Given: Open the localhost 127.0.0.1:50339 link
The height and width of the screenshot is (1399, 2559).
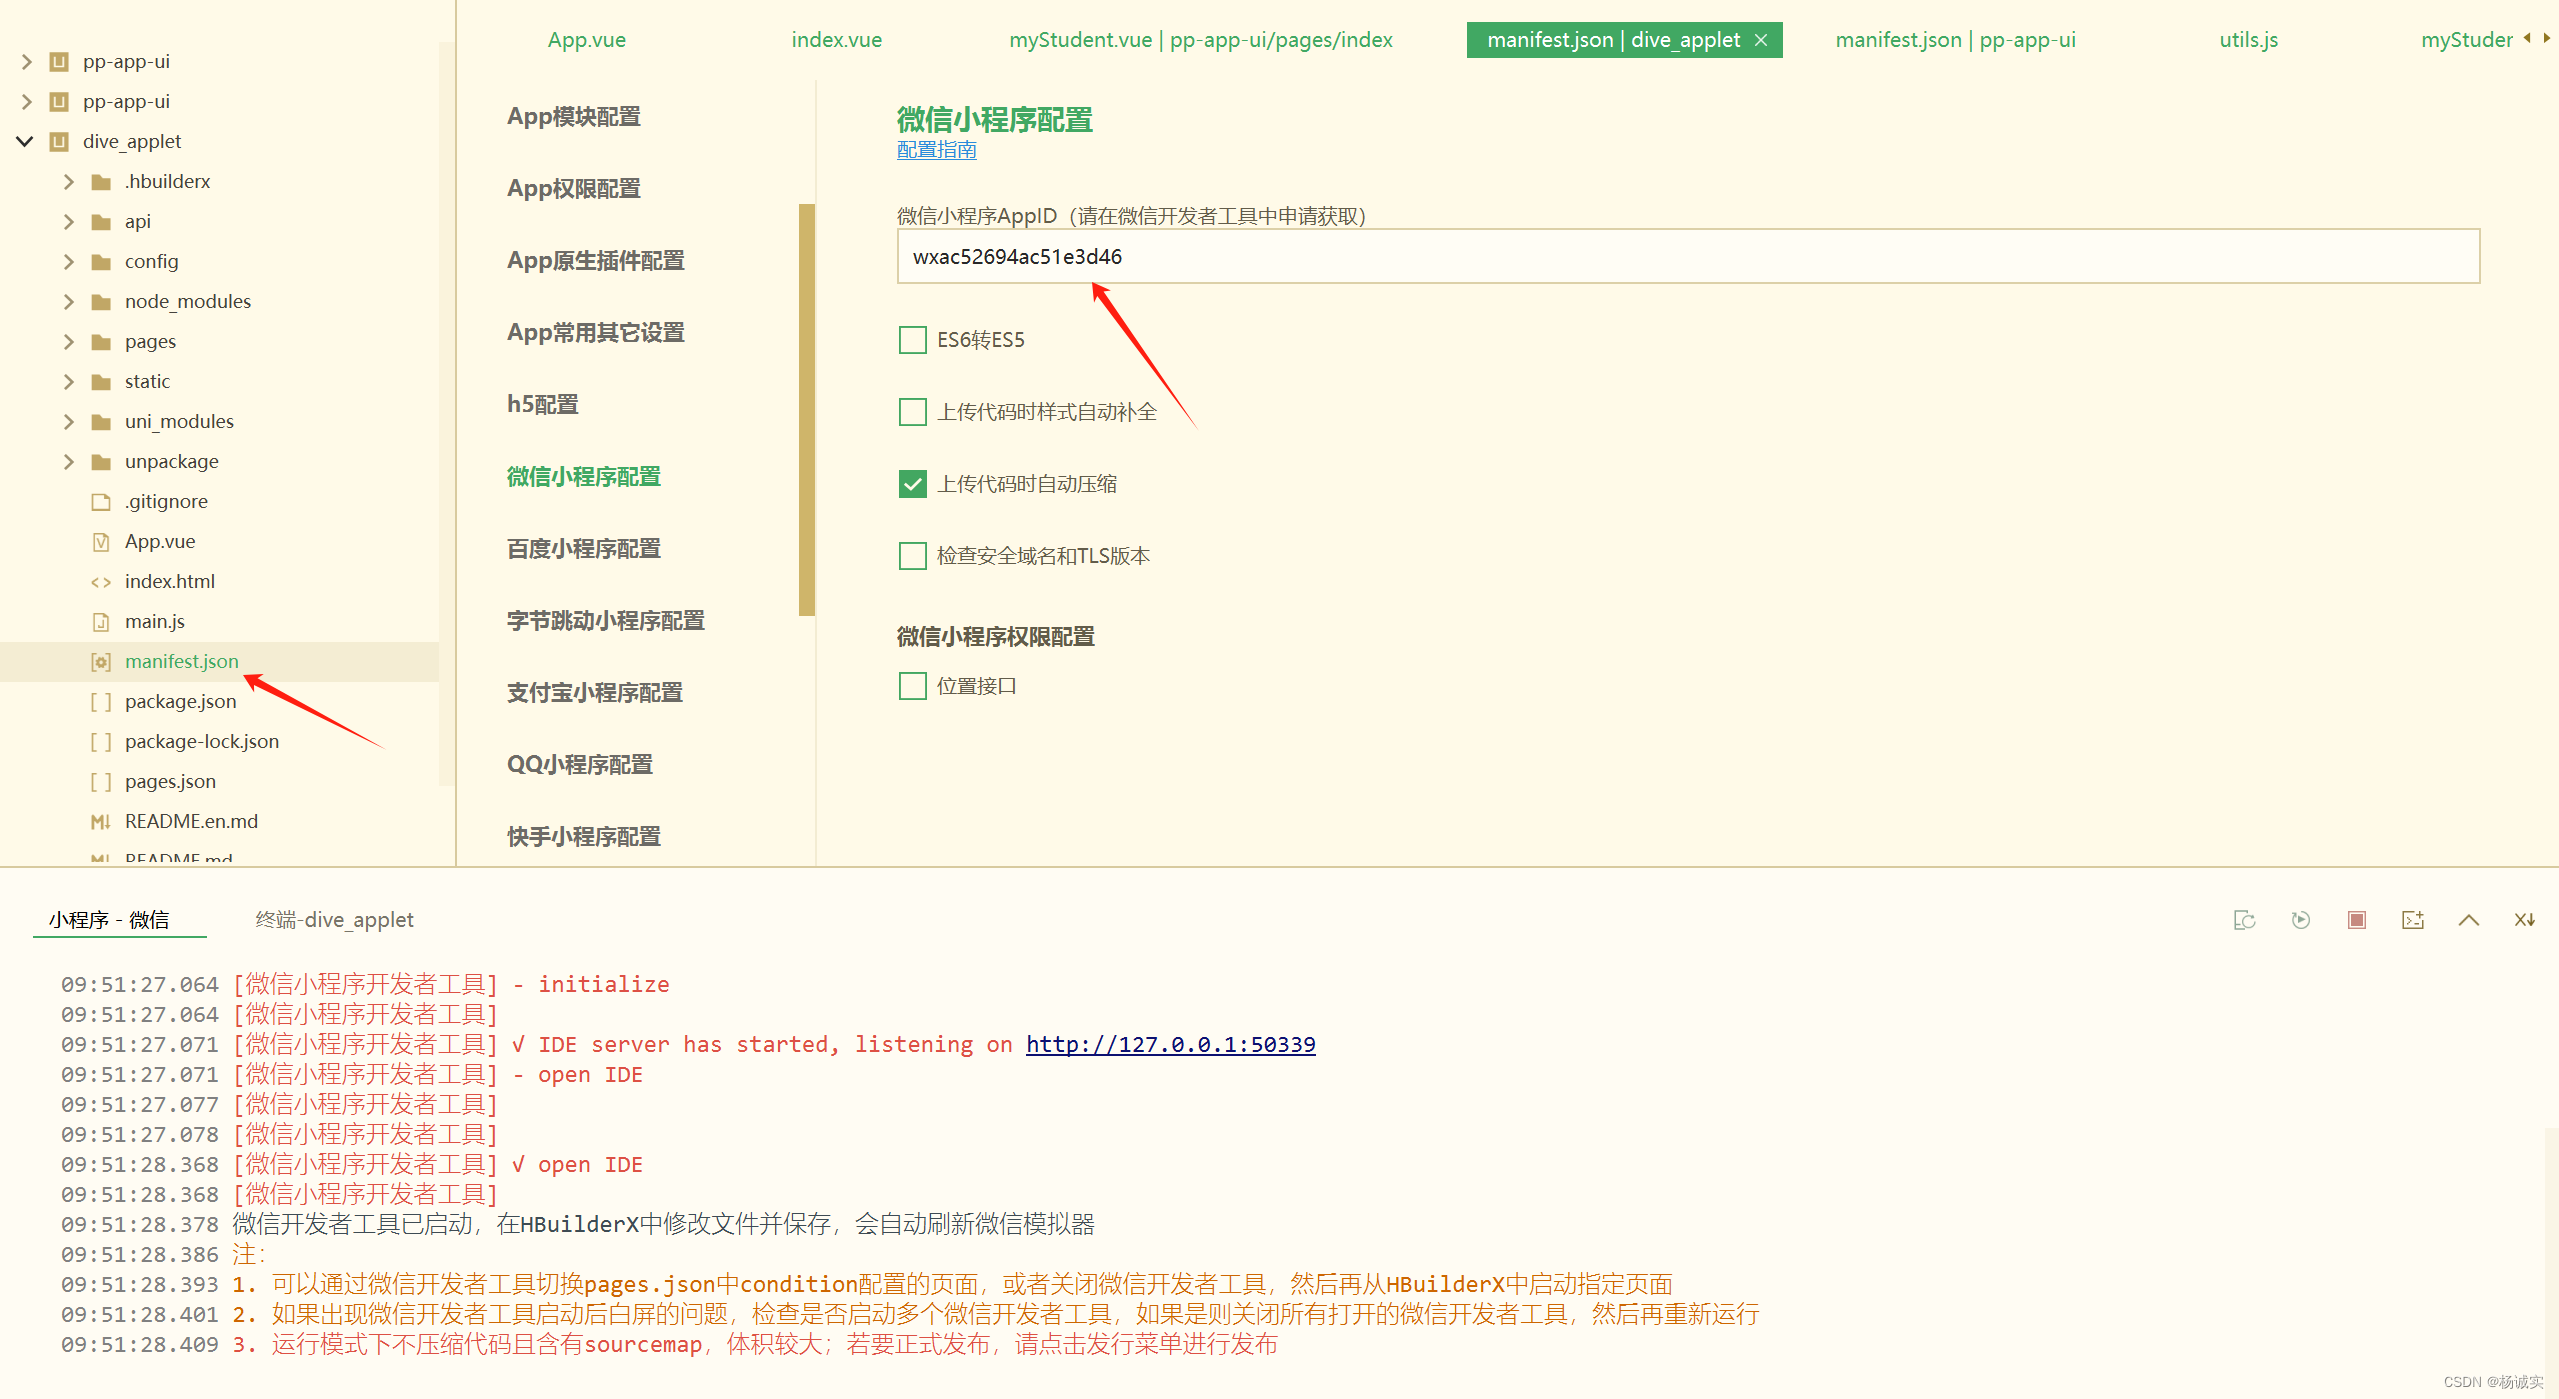Looking at the screenshot, I should (1170, 1045).
